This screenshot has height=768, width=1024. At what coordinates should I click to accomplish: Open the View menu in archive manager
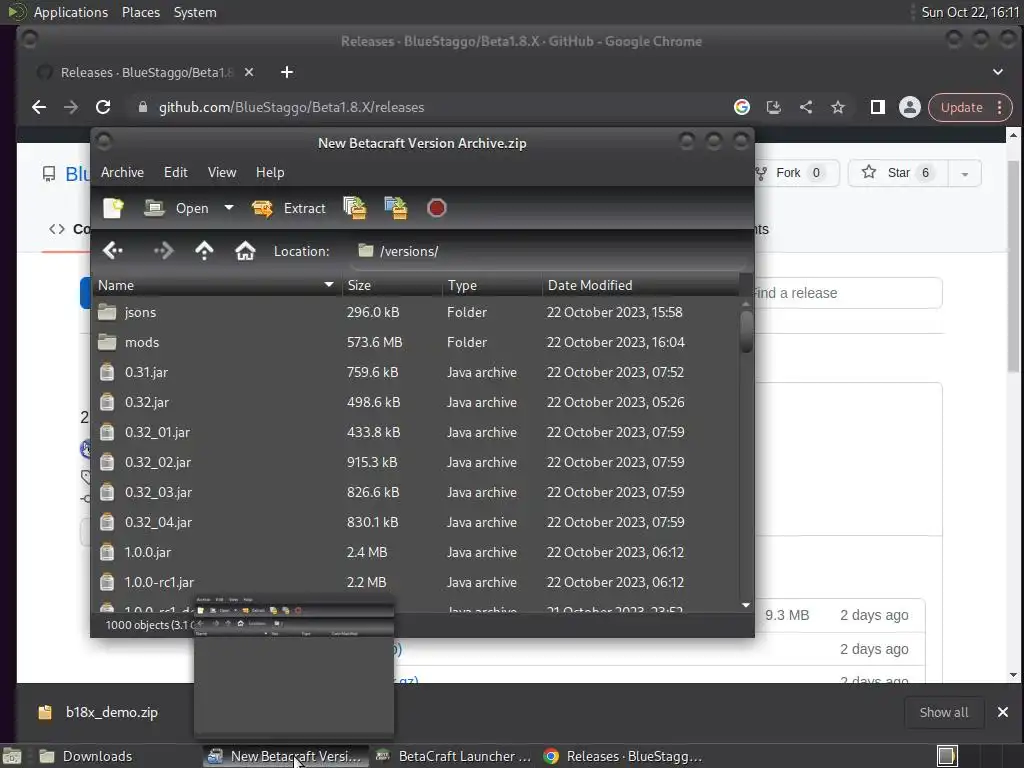pyautogui.click(x=222, y=172)
